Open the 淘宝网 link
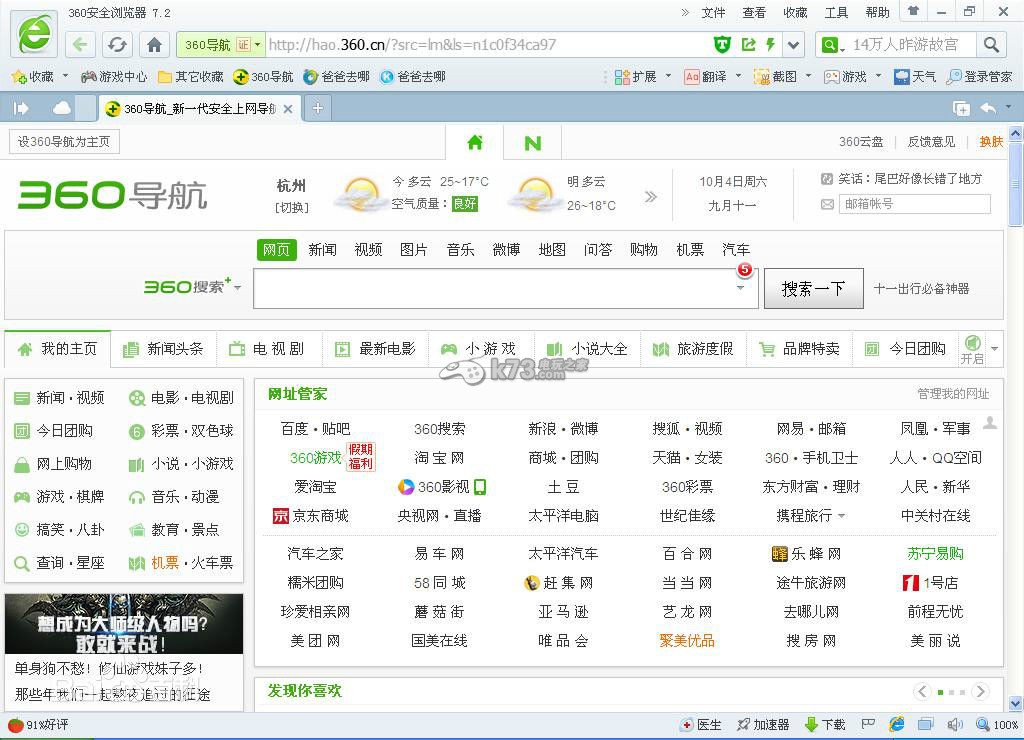Screen dimensions: 1024x740 coord(438,458)
